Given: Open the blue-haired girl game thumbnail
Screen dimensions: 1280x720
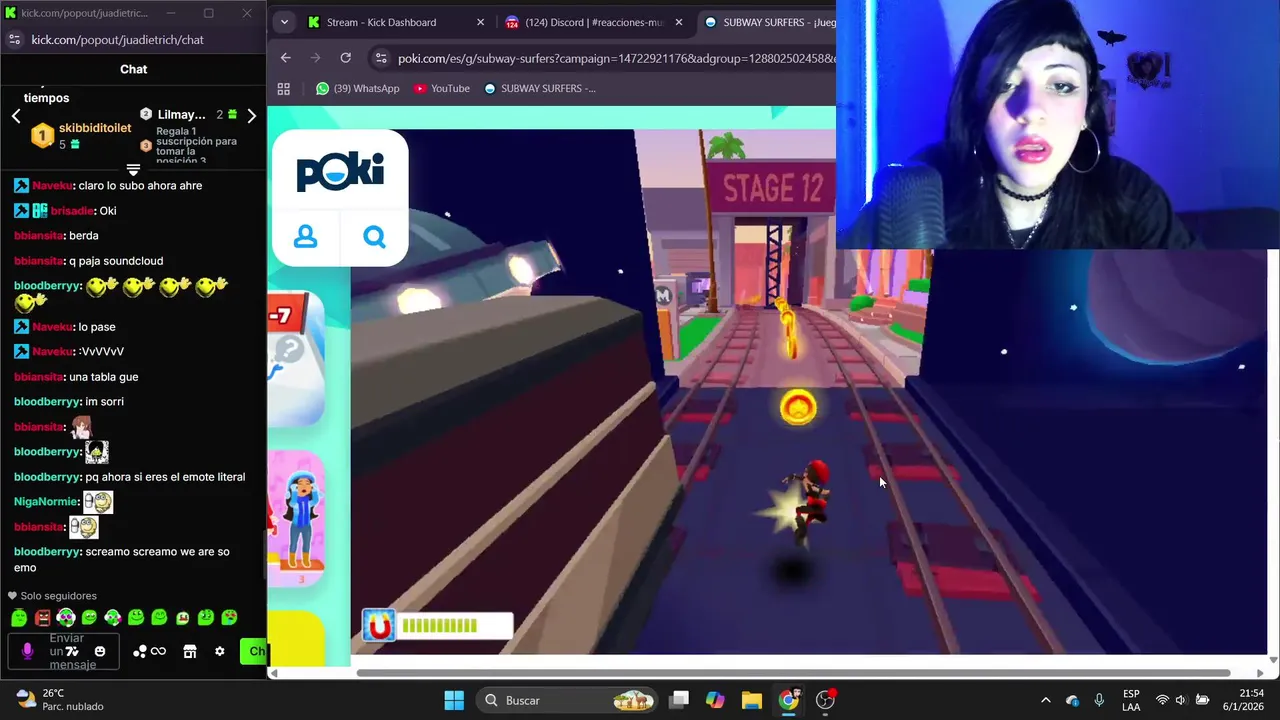Looking at the screenshot, I should 297,518.
